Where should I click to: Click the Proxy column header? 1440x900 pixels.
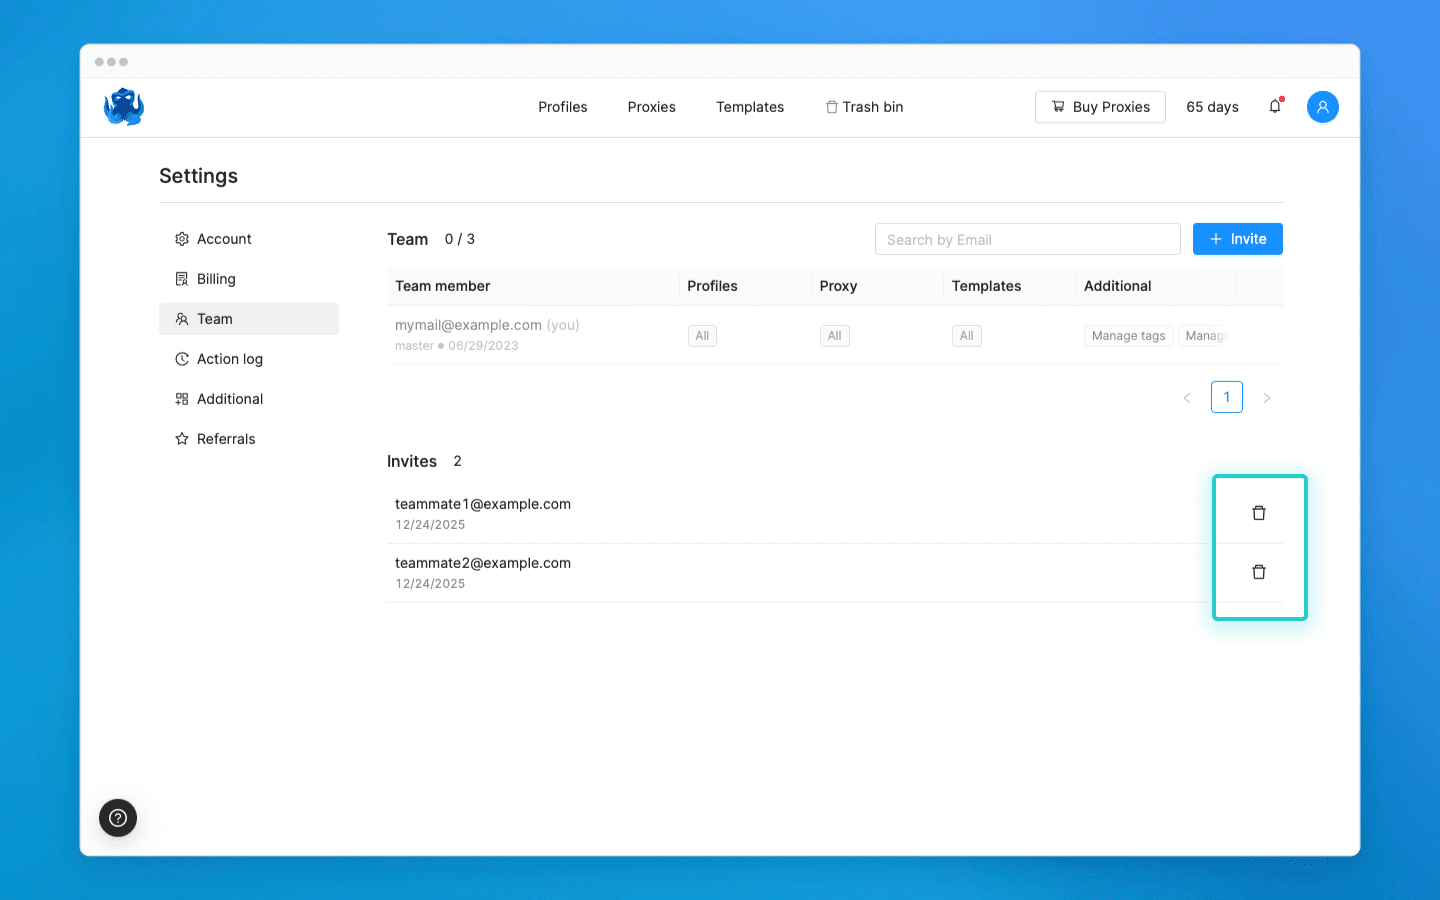click(x=838, y=286)
